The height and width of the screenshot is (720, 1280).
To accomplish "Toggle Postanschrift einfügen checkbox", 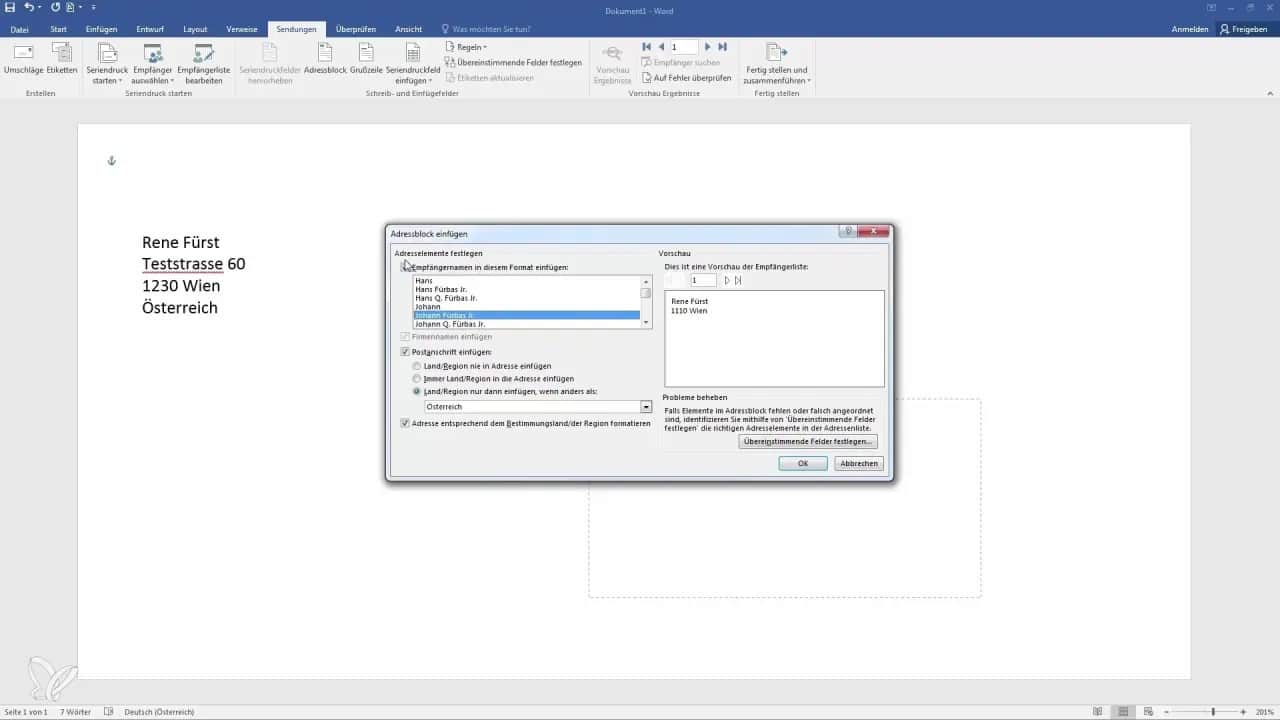I will point(405,352).
